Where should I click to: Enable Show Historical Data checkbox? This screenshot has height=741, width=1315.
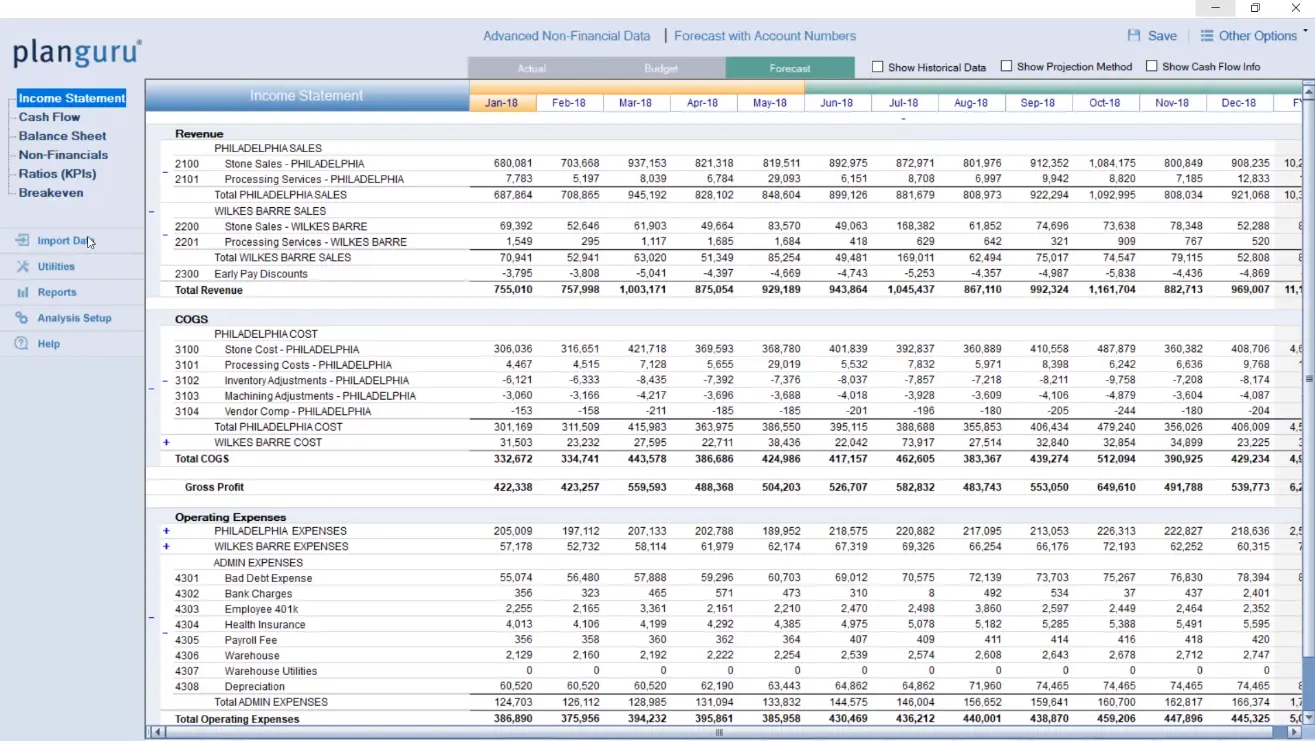(878, 67)
